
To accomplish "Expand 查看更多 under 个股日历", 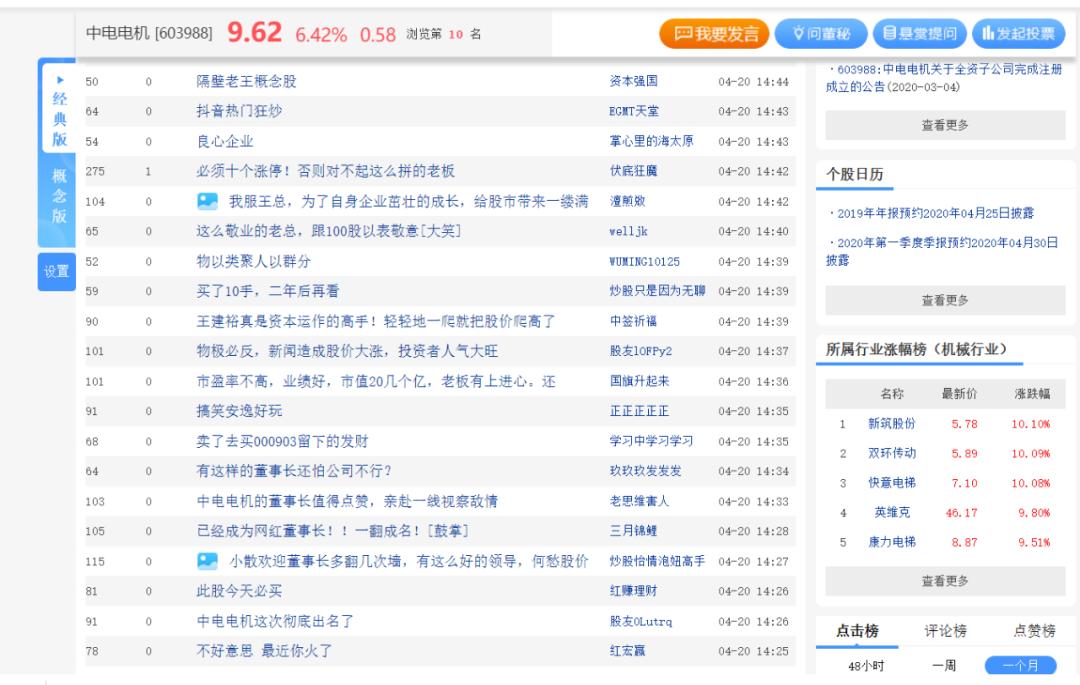I will (x=944, y=300).
